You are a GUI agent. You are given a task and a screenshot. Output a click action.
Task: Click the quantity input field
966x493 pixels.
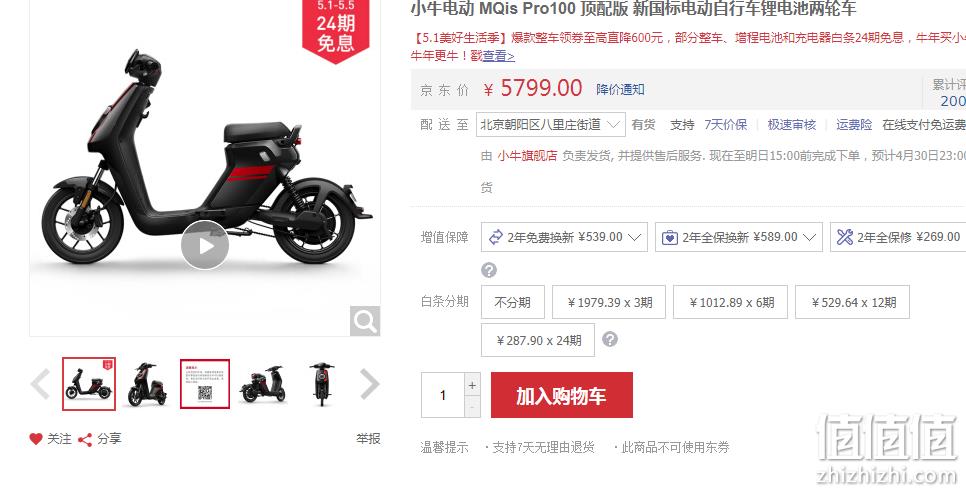point(442,395)
